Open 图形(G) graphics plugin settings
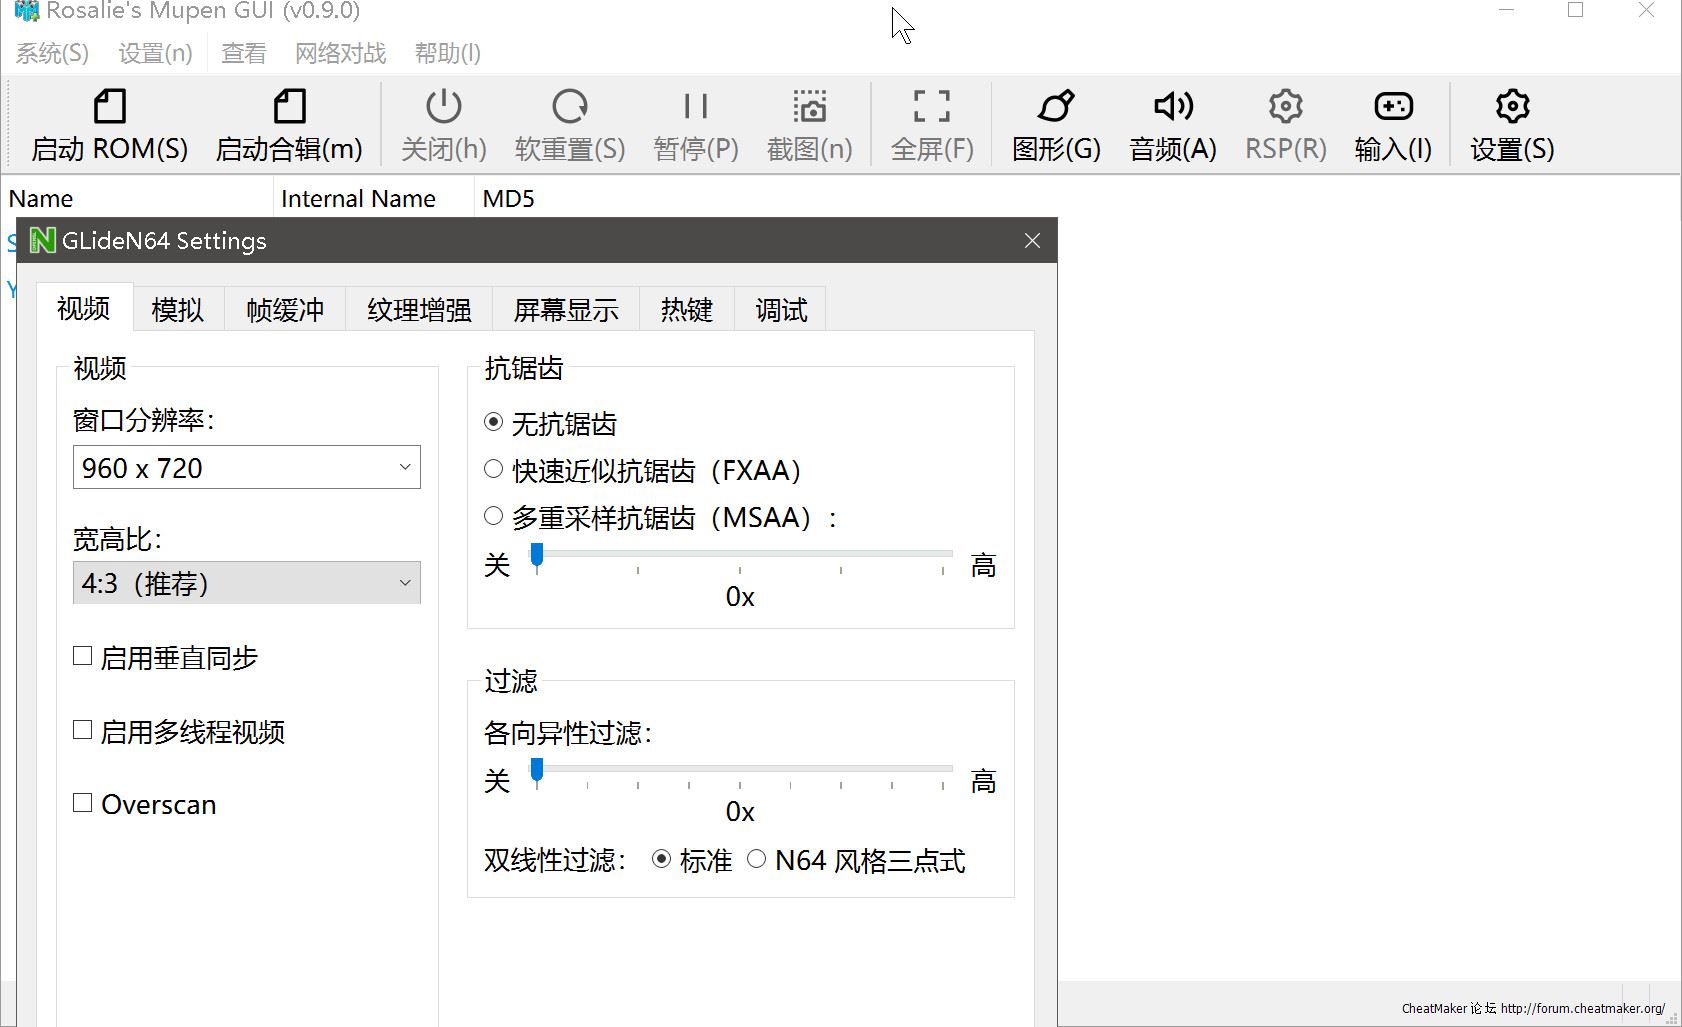This screenshot has height=1027, width=1682. 1056,125
